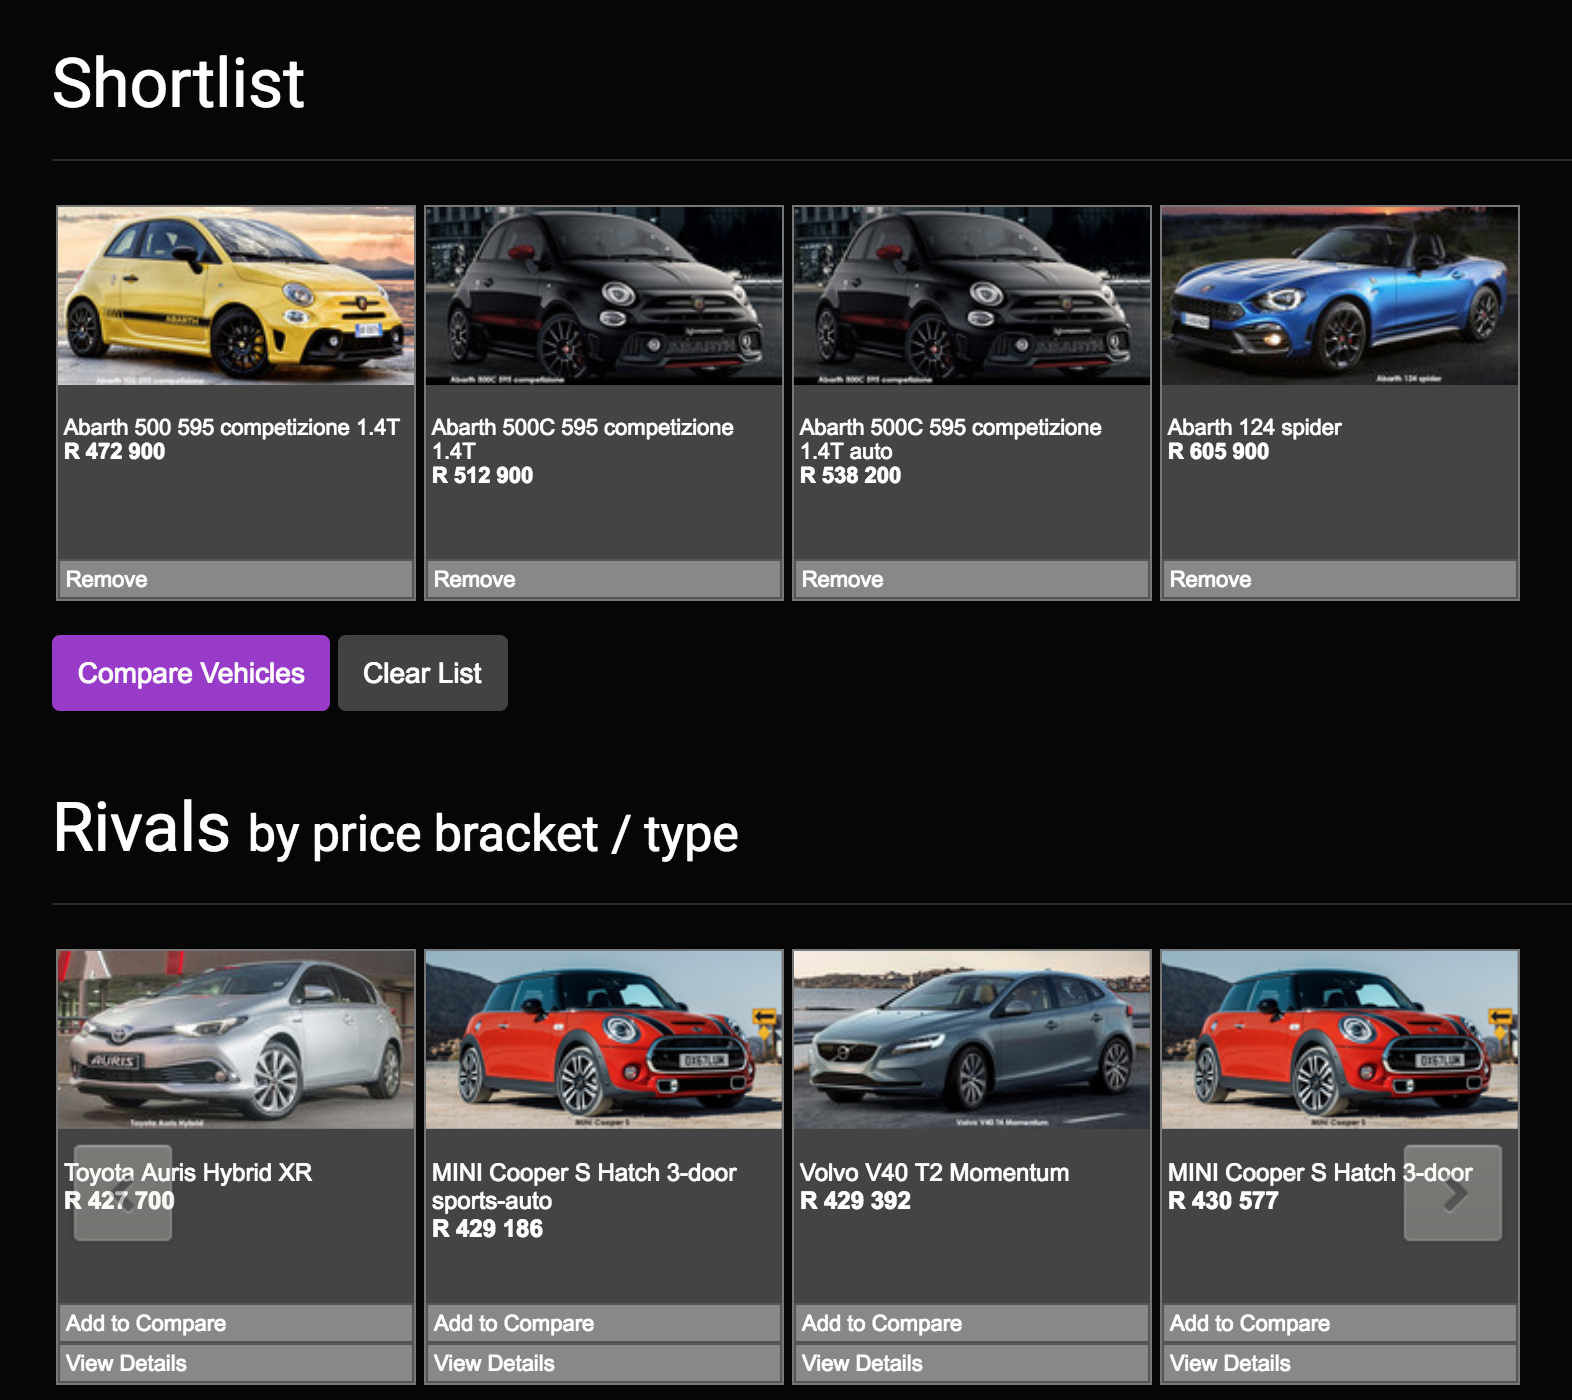
Task: Click the Rivals by price bracket heading
Action: tap(396, 830)
